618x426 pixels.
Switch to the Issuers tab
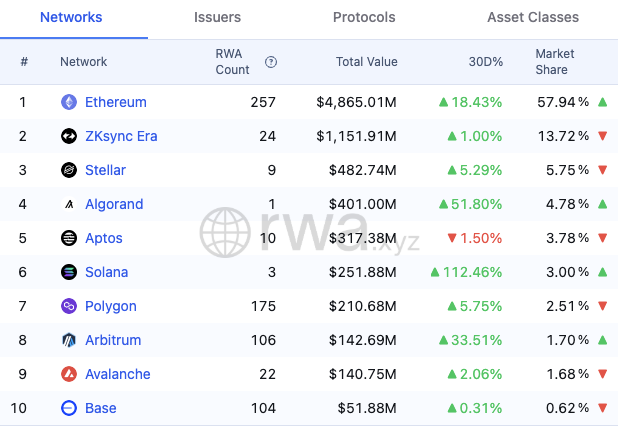coord(216,18)
